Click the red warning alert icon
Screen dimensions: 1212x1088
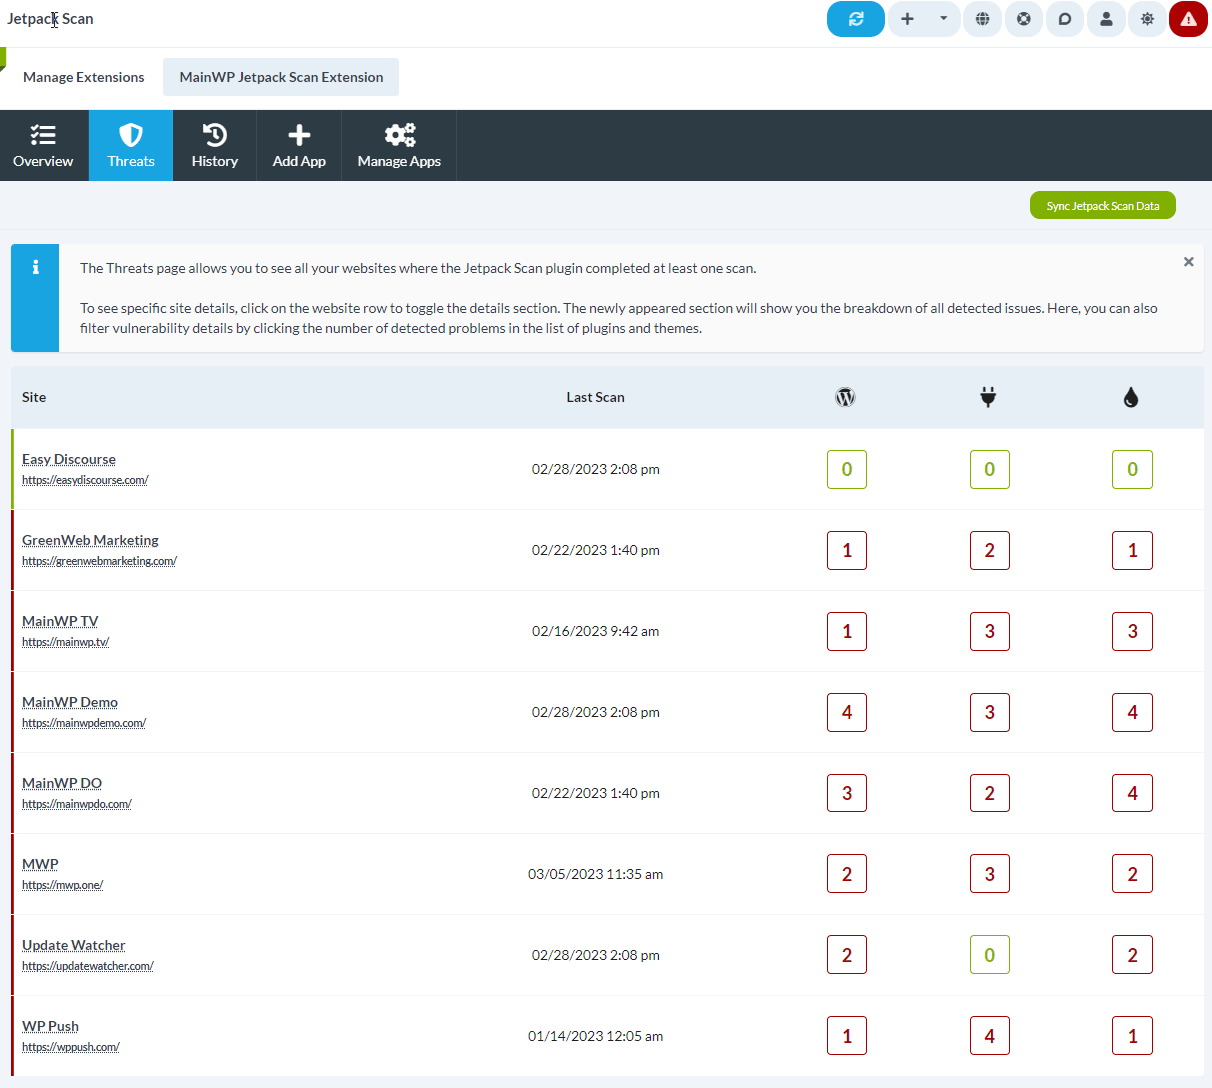point(1188,19)
